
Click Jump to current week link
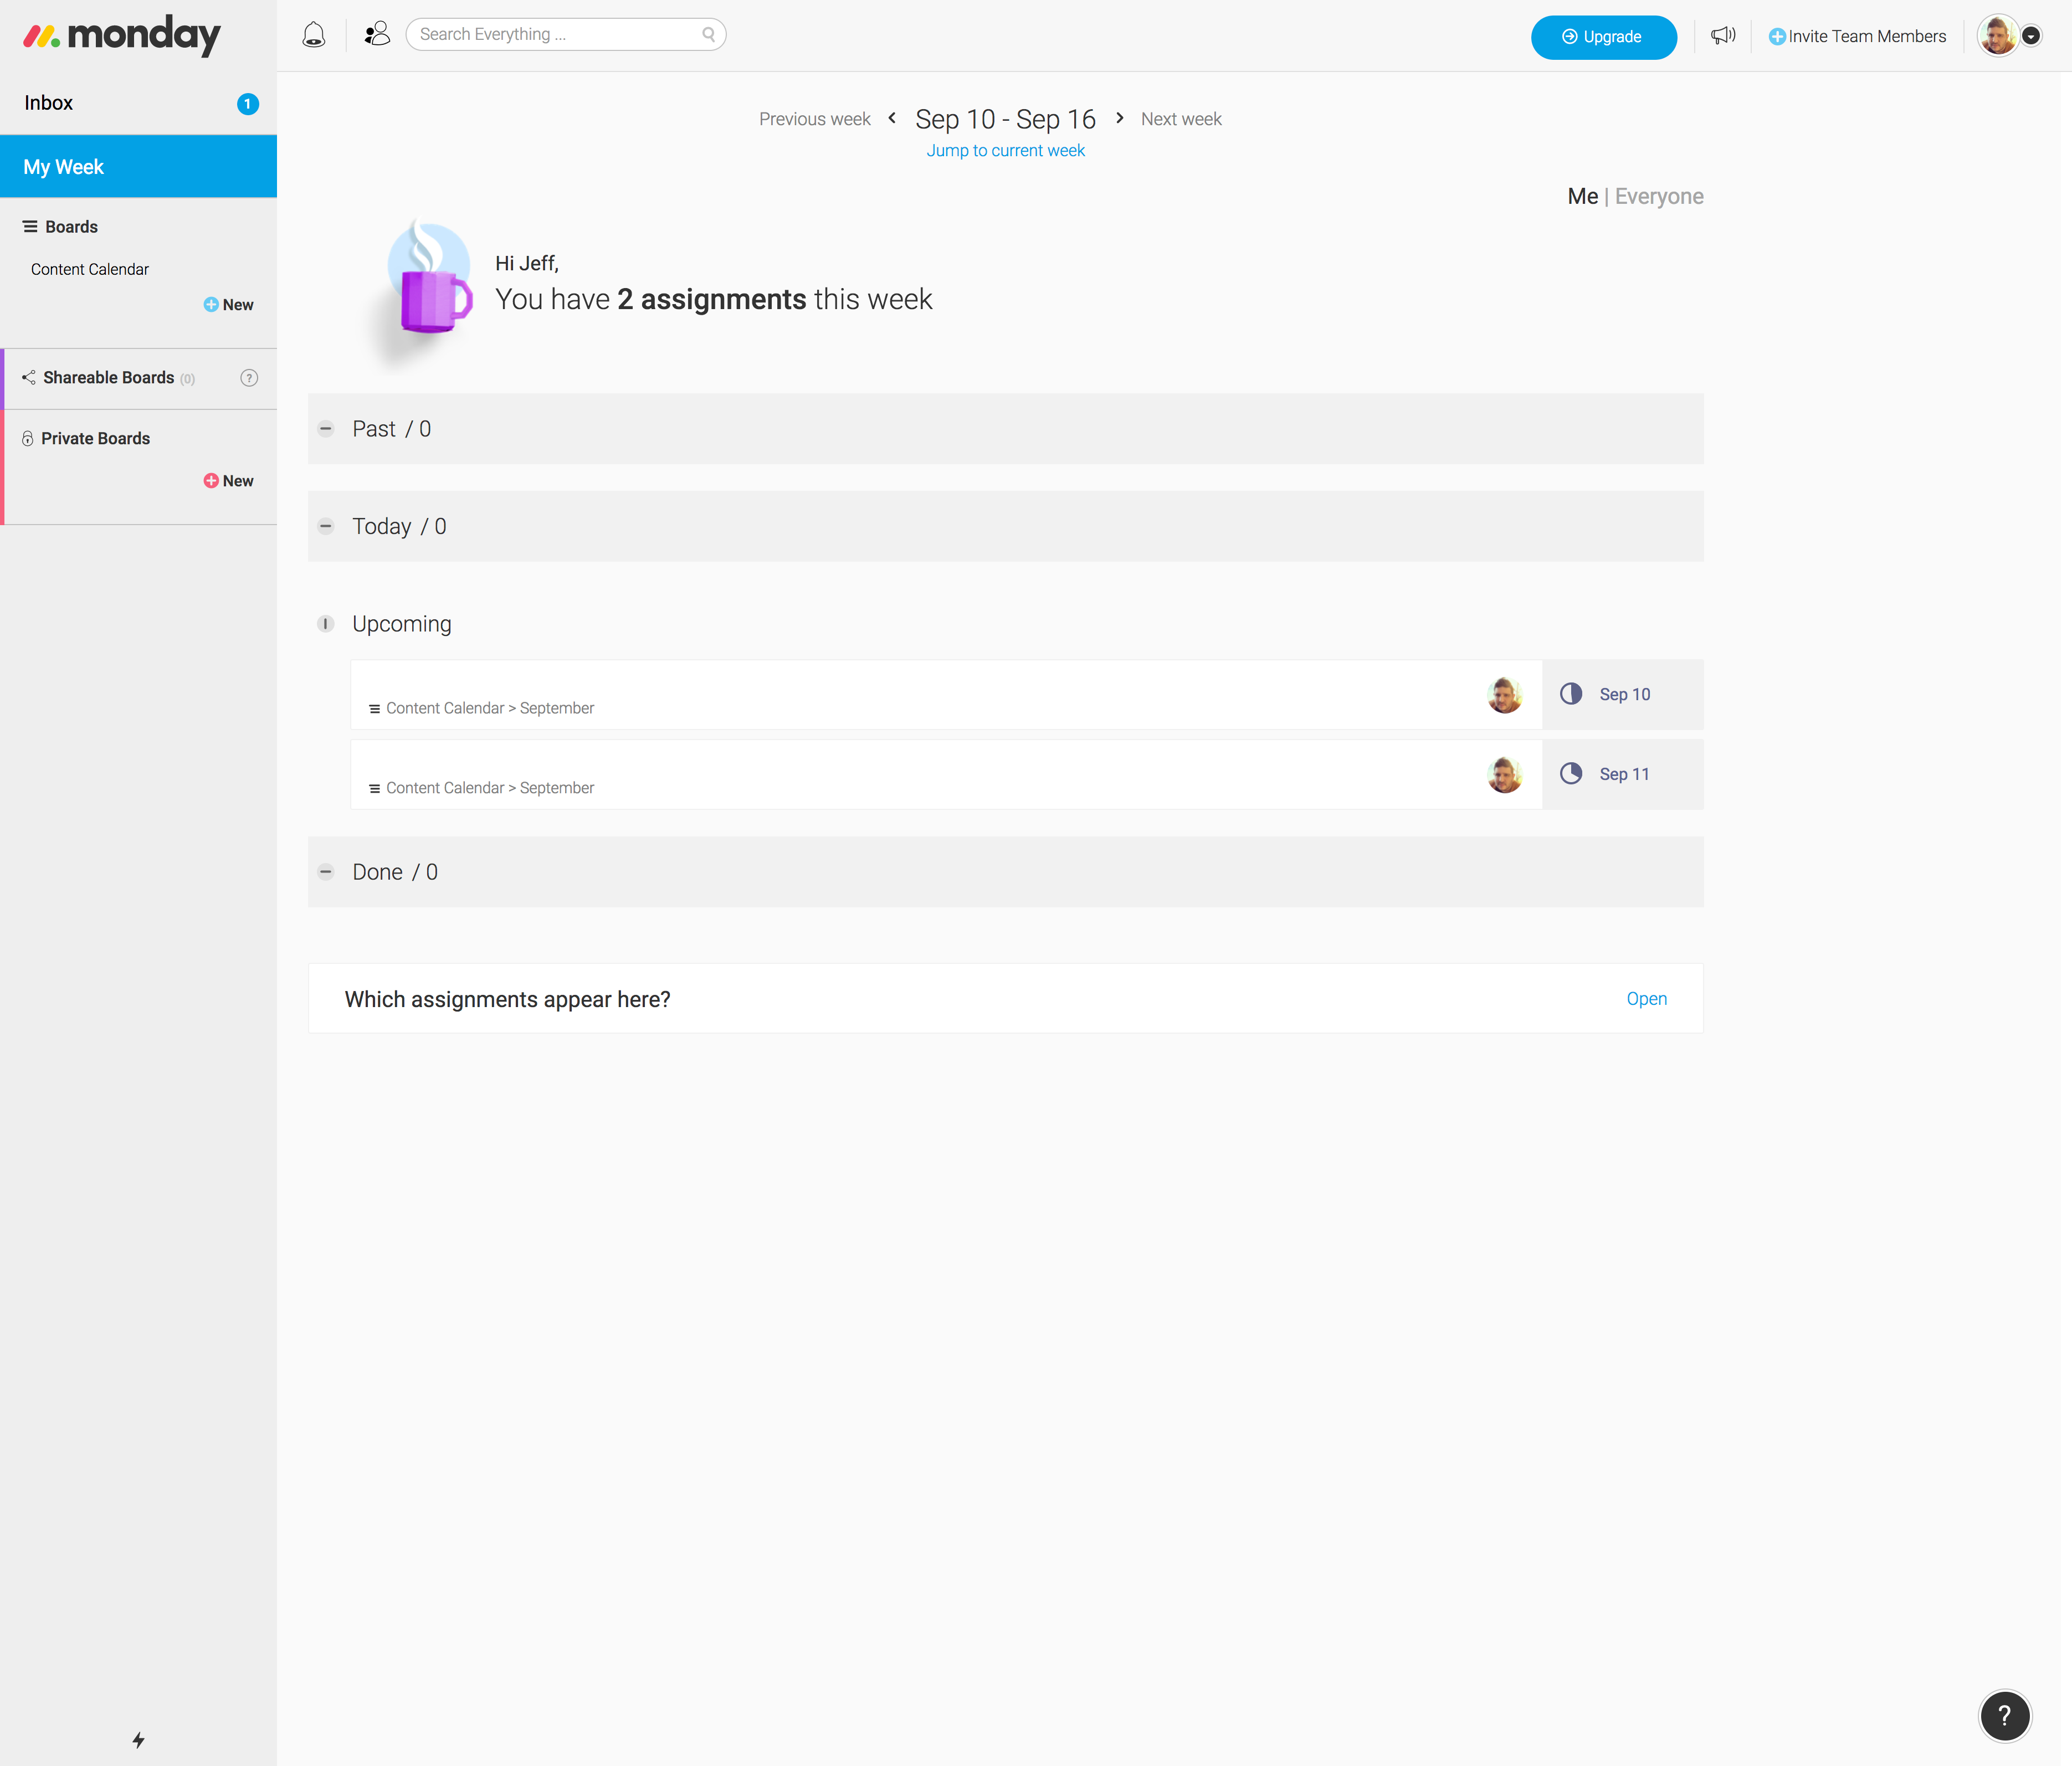point(1005,151)
